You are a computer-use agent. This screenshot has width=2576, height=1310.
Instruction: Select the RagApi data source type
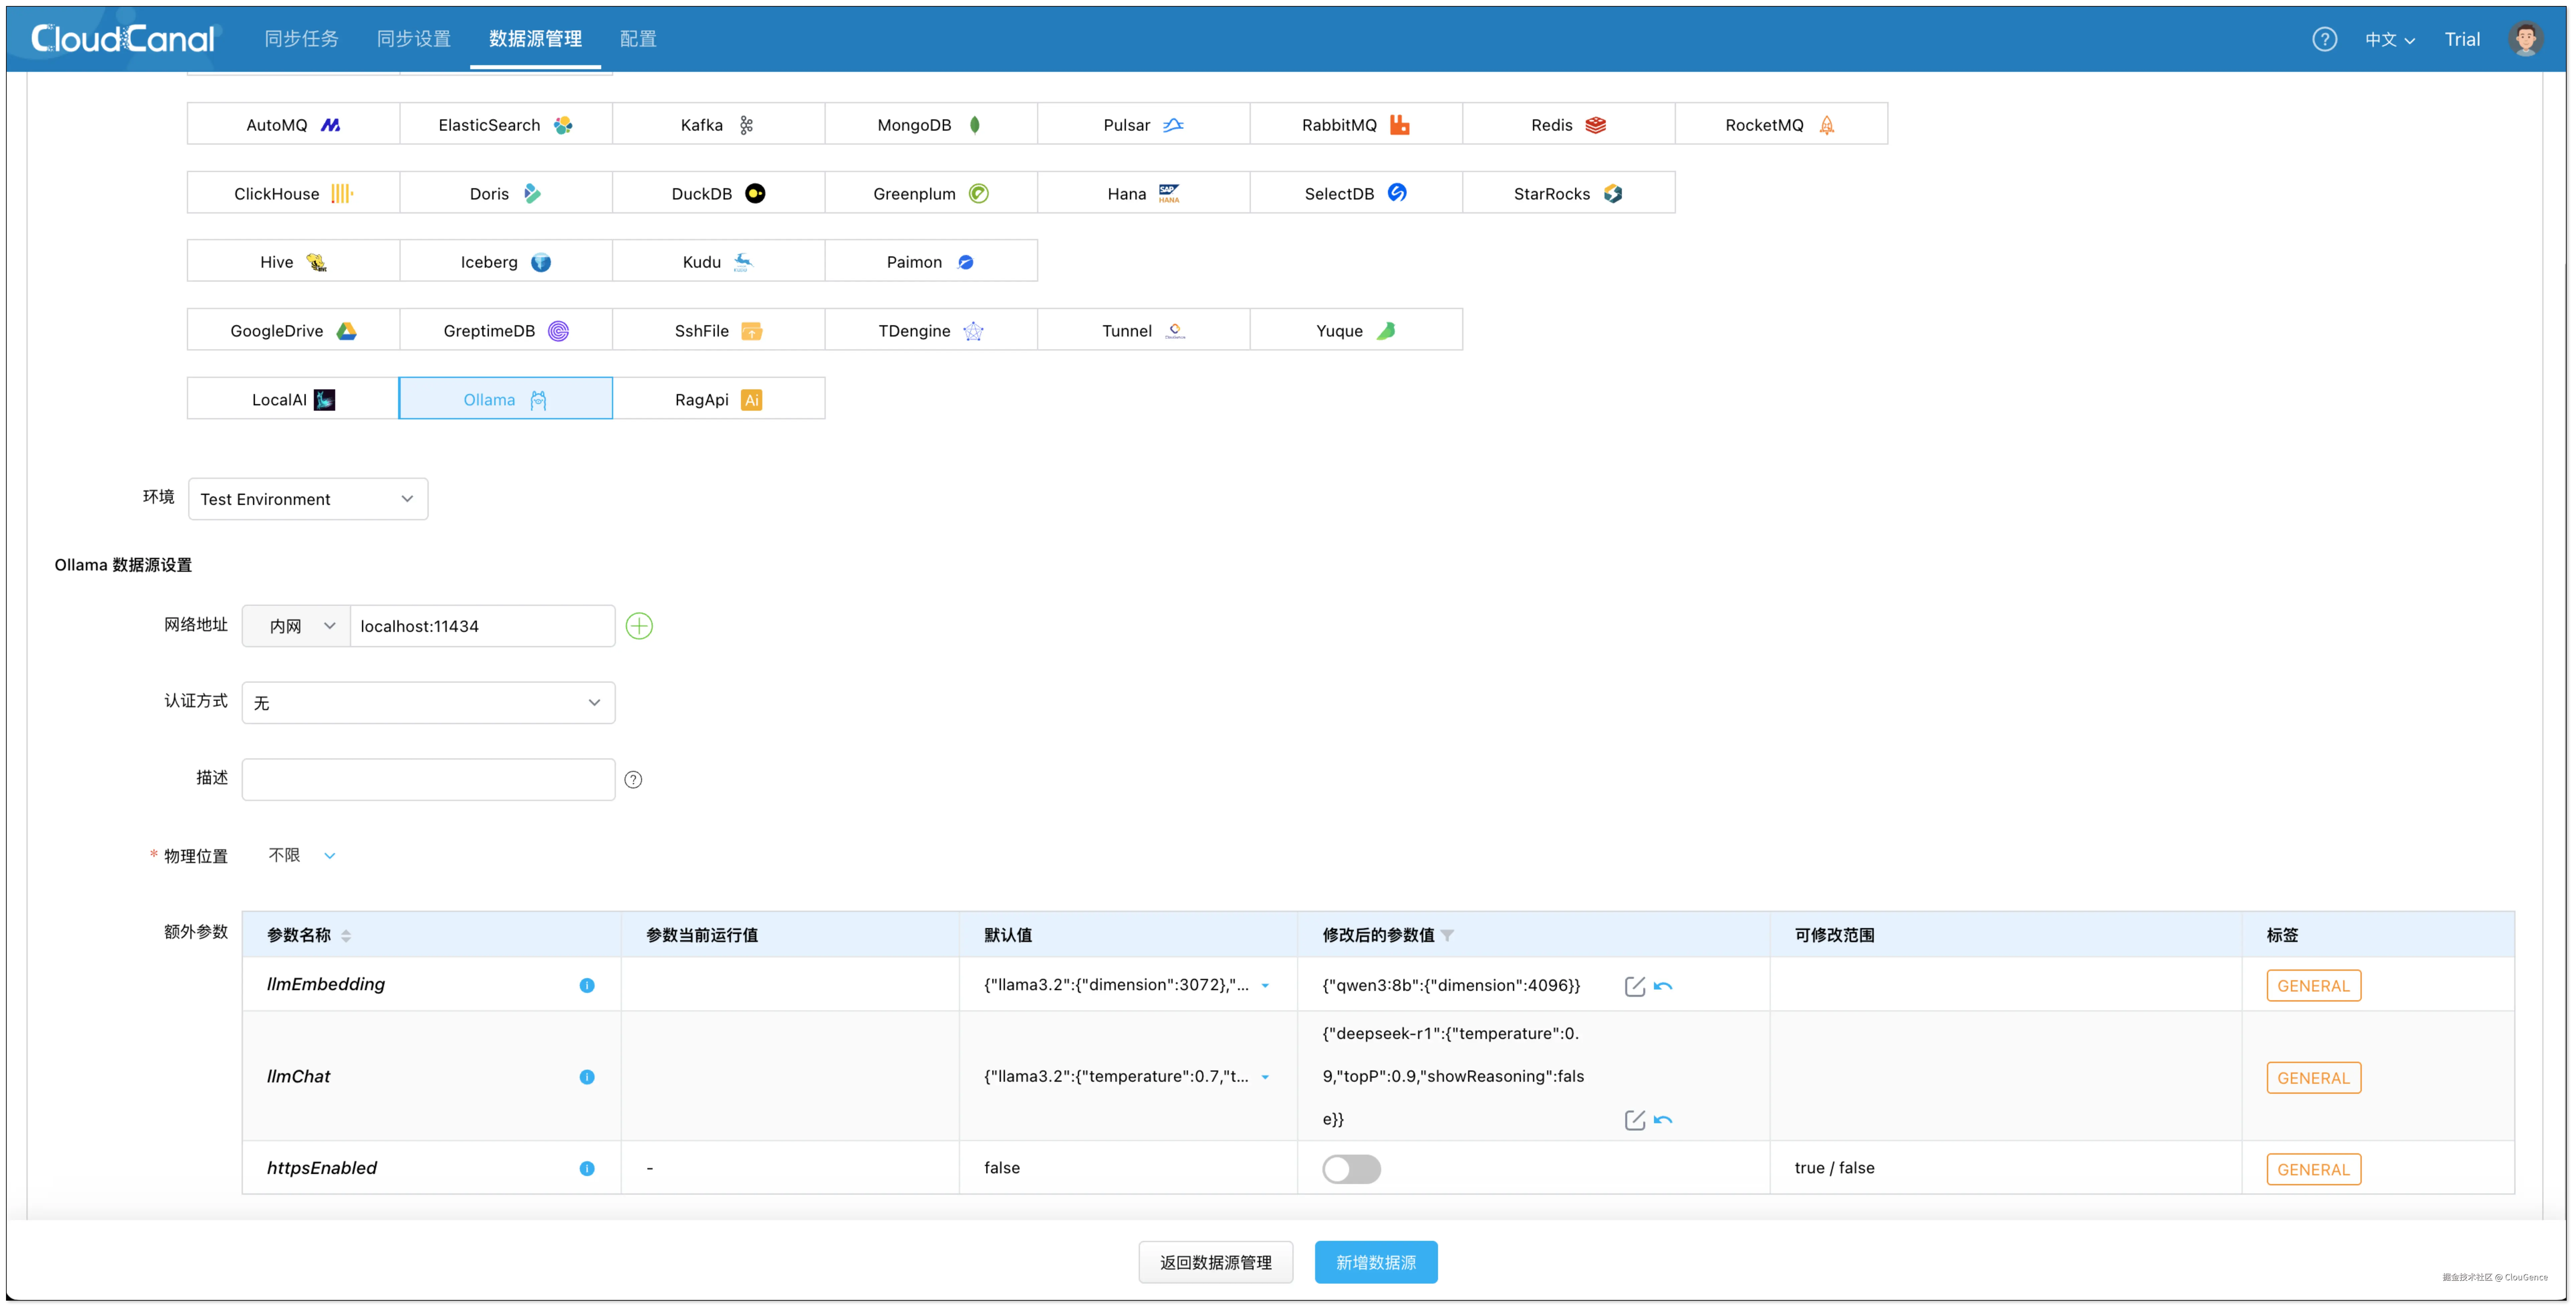coord(718,399)
